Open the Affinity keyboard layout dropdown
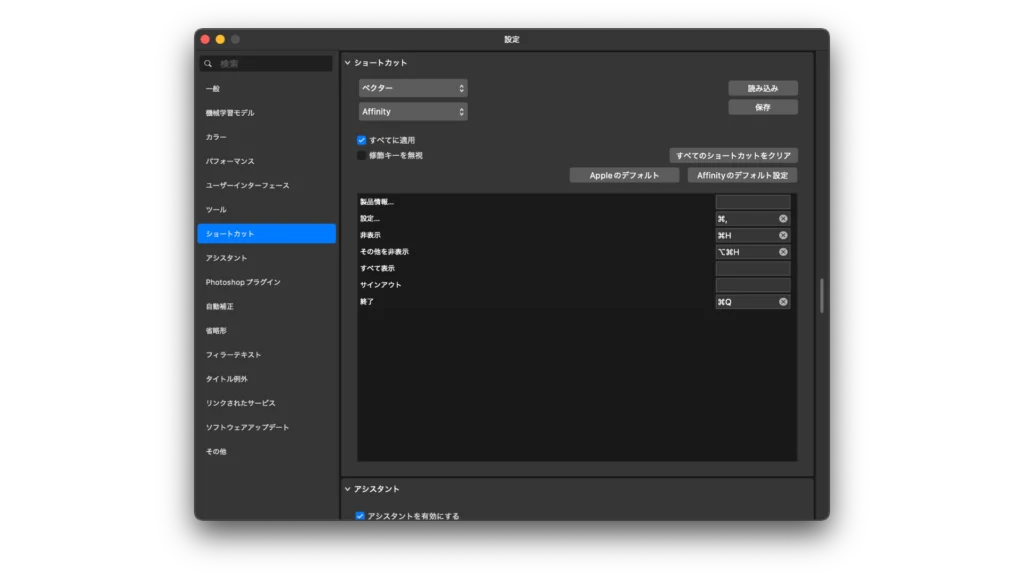 413,111
